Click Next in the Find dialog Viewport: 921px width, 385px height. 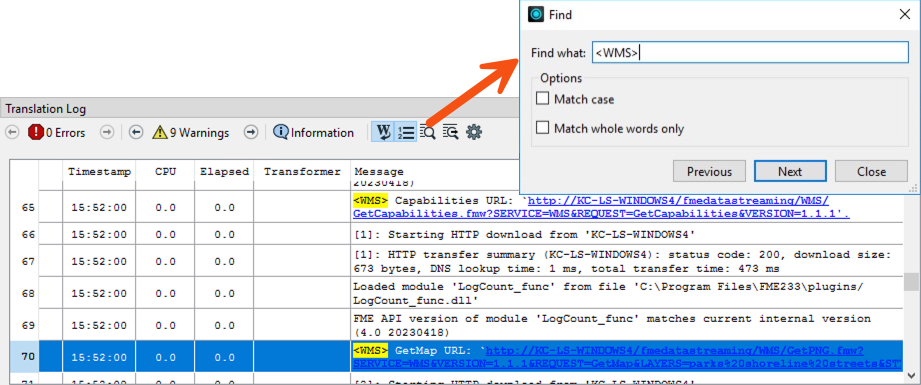coord(790,171)
